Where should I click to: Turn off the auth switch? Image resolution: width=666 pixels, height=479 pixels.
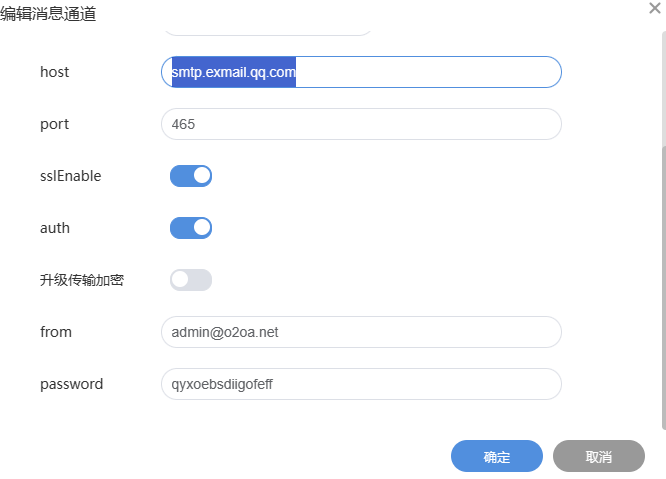click(191, 228)
